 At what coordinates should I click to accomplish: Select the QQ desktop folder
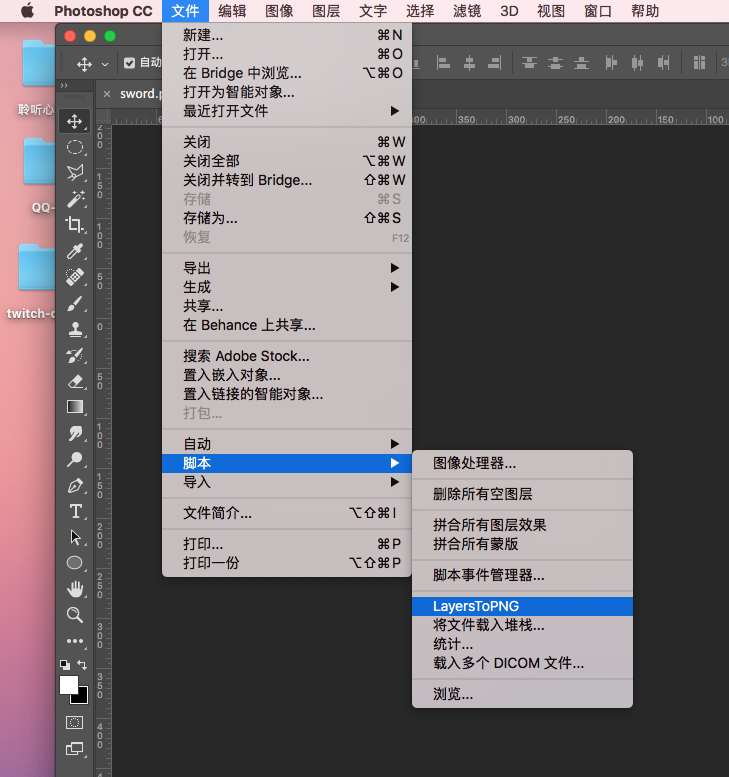pos(40,162)
